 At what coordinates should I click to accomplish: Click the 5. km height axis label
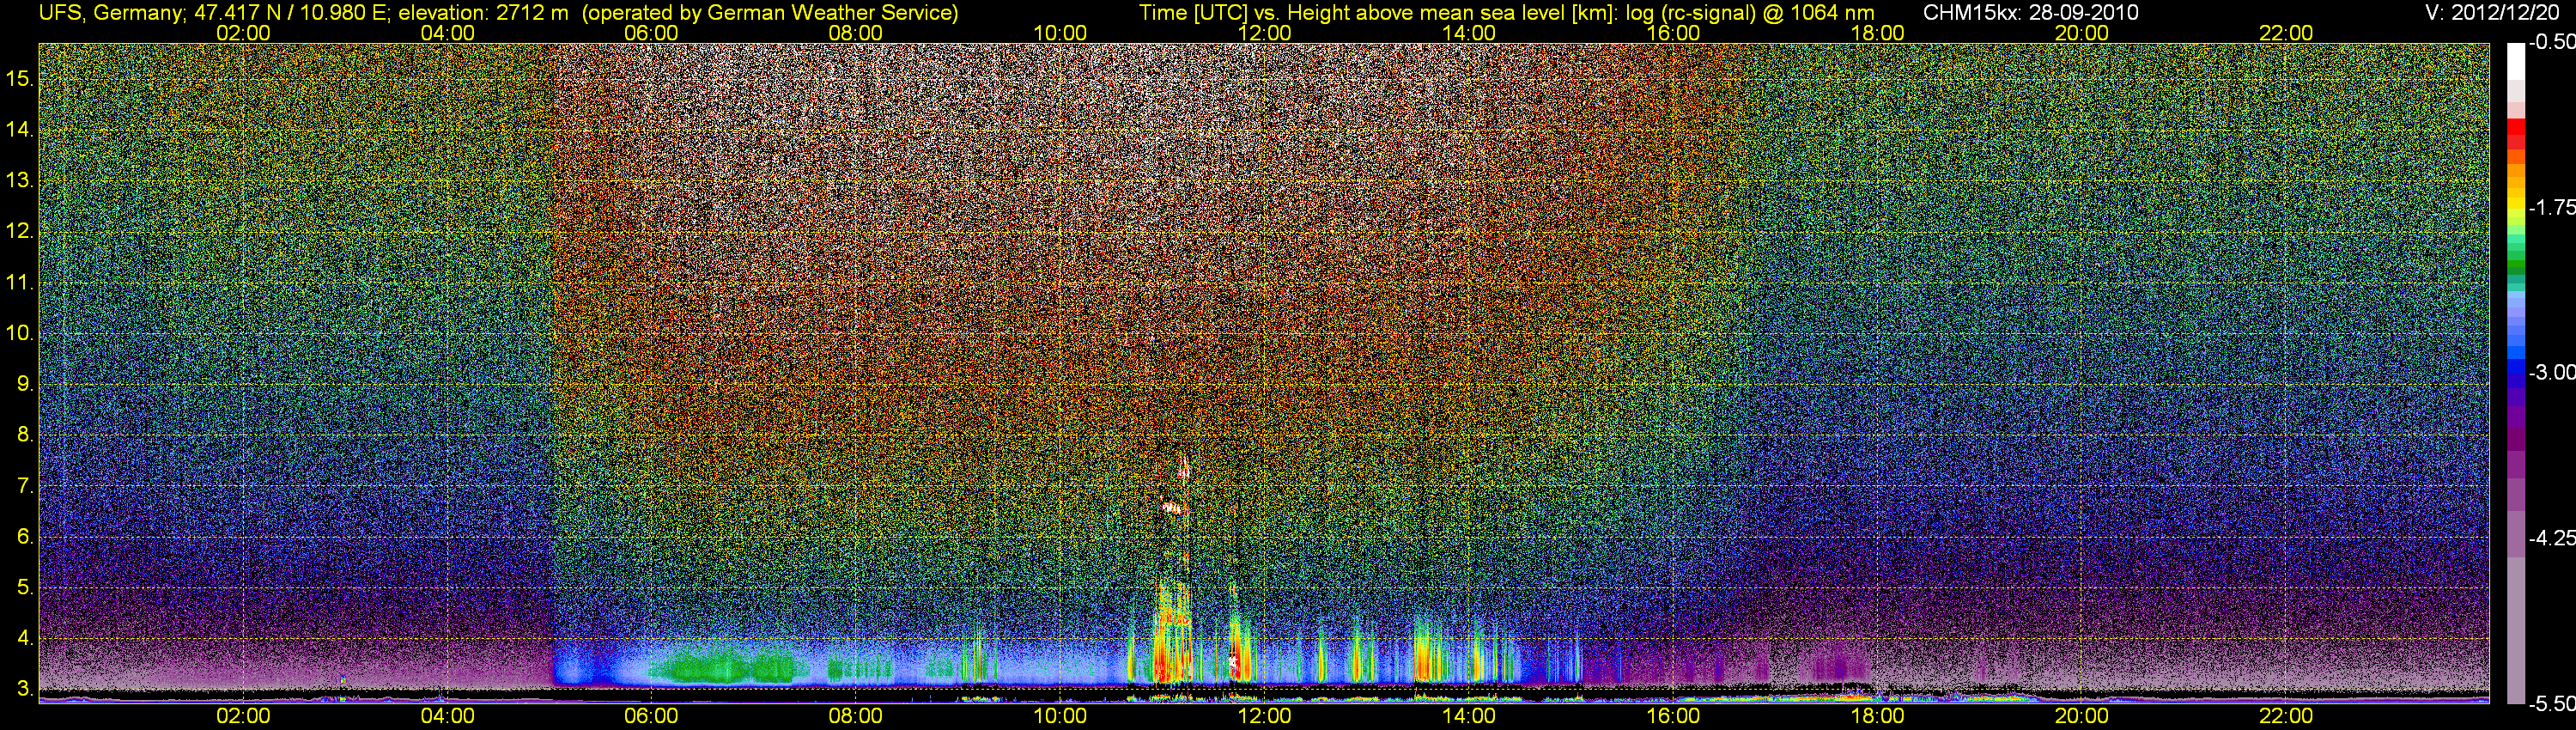(25, 588)
